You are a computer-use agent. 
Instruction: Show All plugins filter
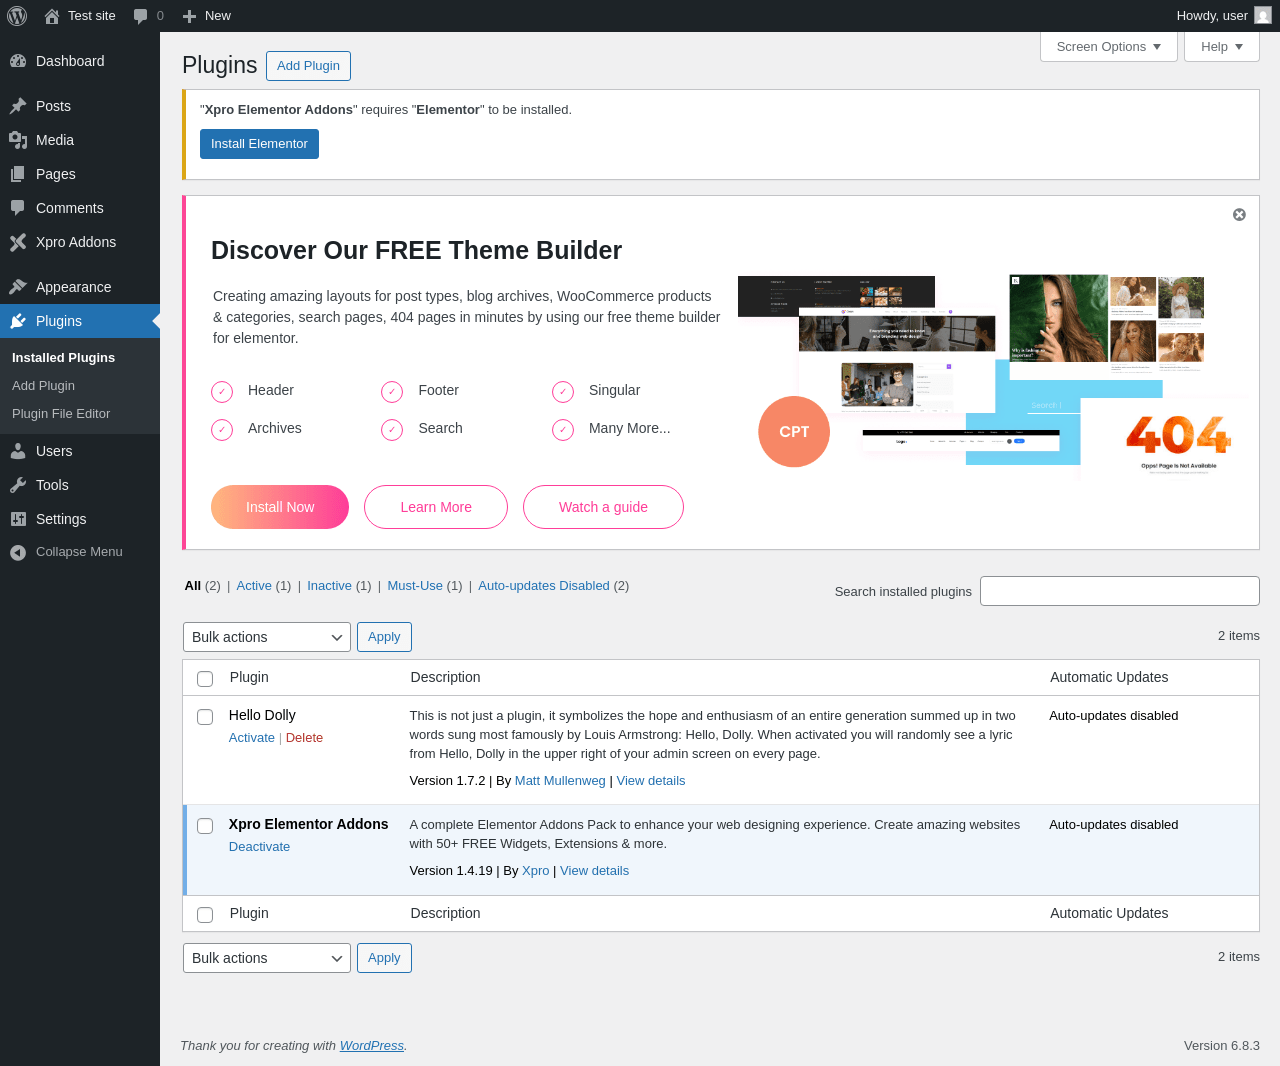click(193, 586)
